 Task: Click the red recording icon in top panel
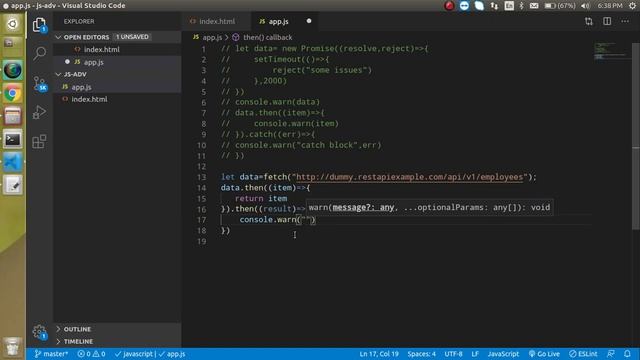449,6
